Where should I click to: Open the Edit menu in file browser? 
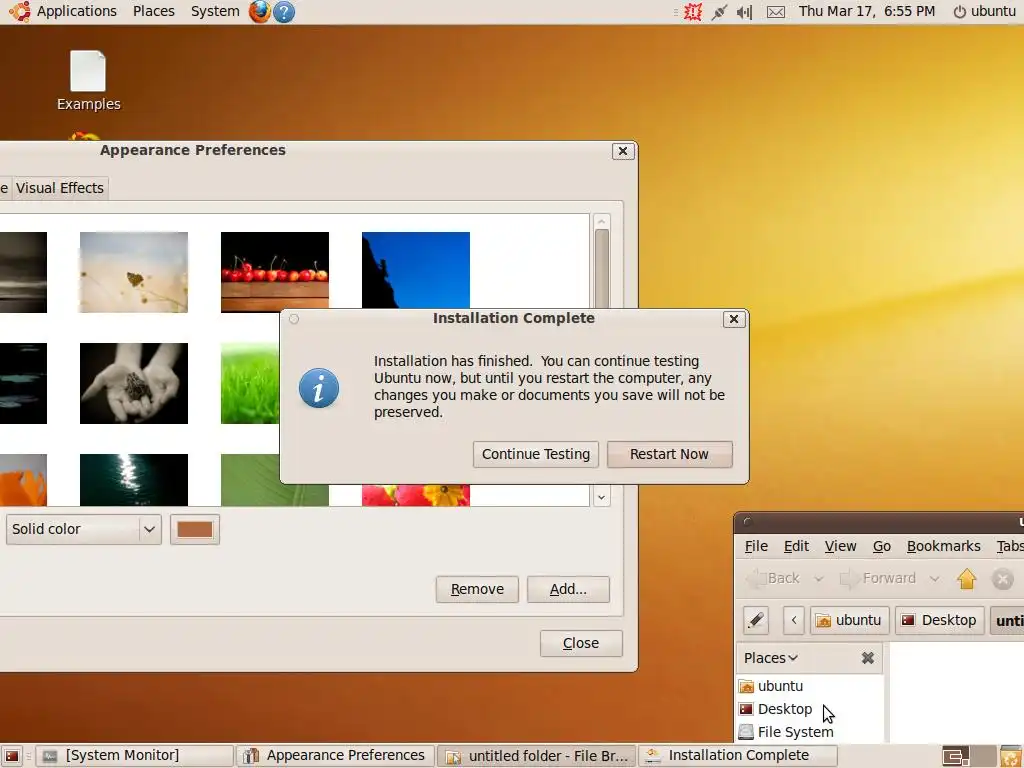(796, 546)
